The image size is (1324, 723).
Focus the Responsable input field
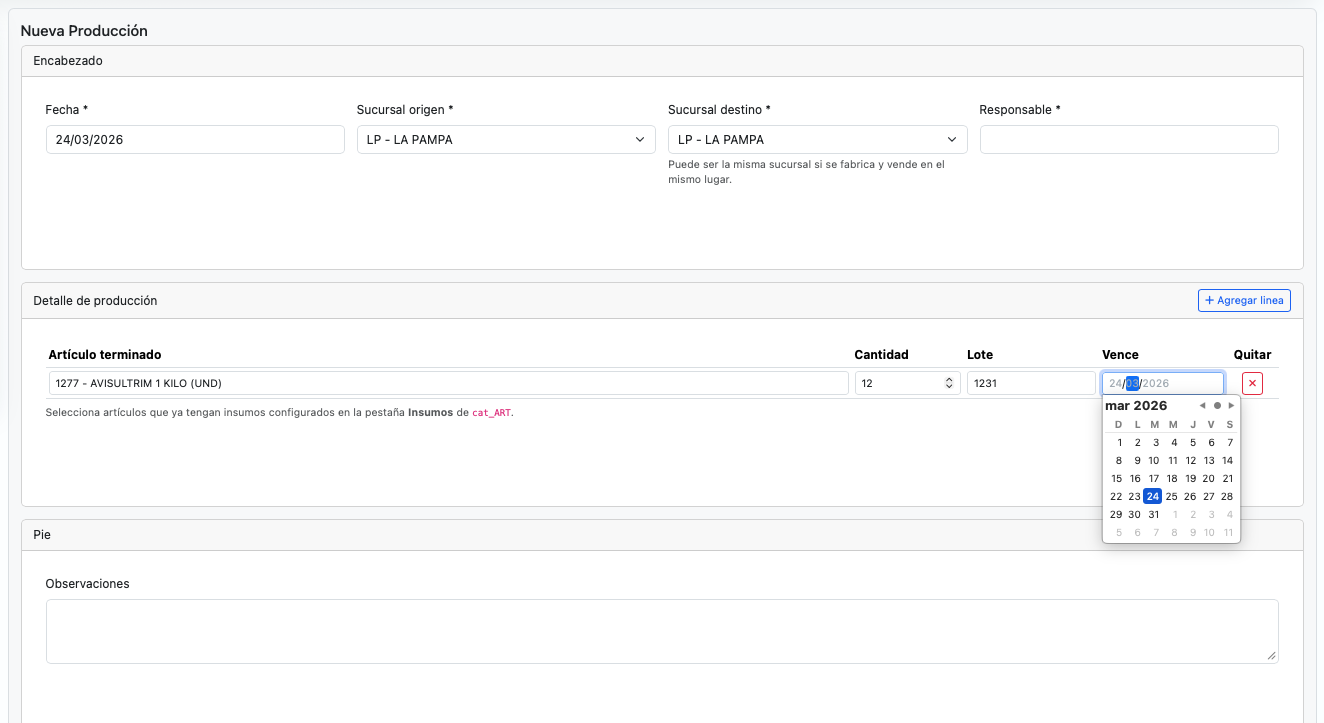[x=1128, y=140]
